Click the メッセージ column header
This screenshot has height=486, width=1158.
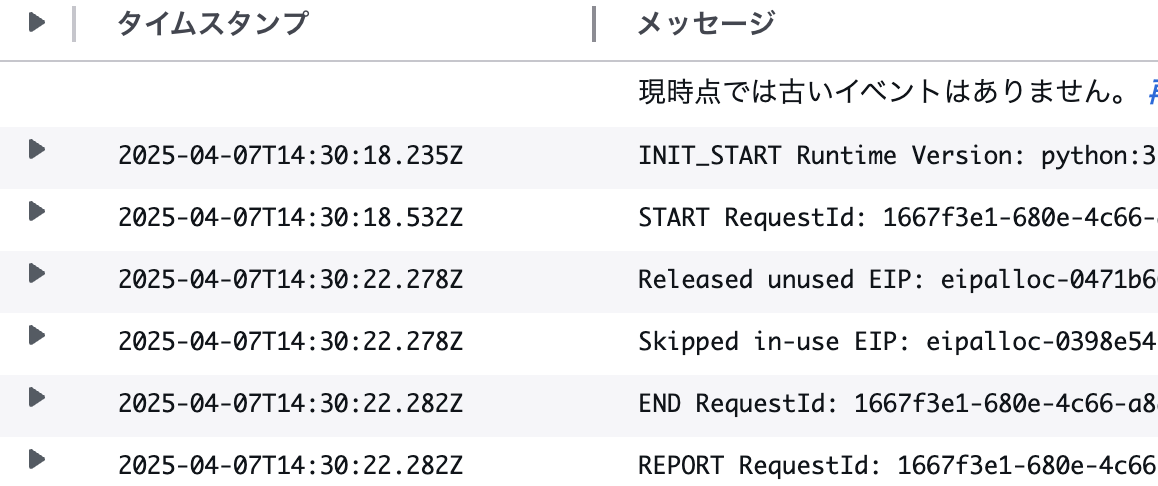point(705,24)
